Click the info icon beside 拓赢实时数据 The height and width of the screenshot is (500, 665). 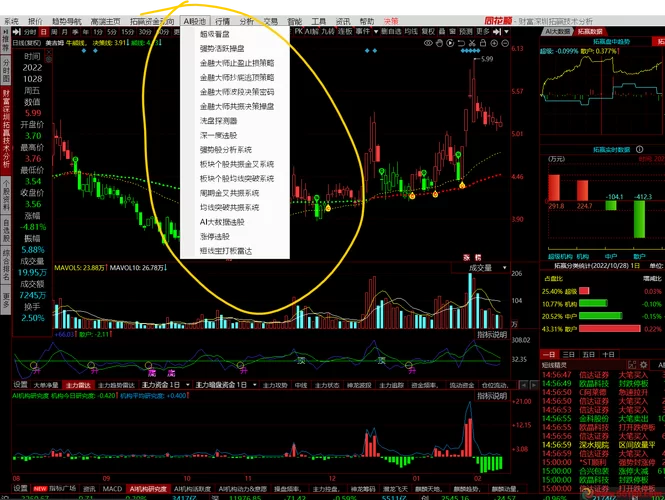coord(640,149)
